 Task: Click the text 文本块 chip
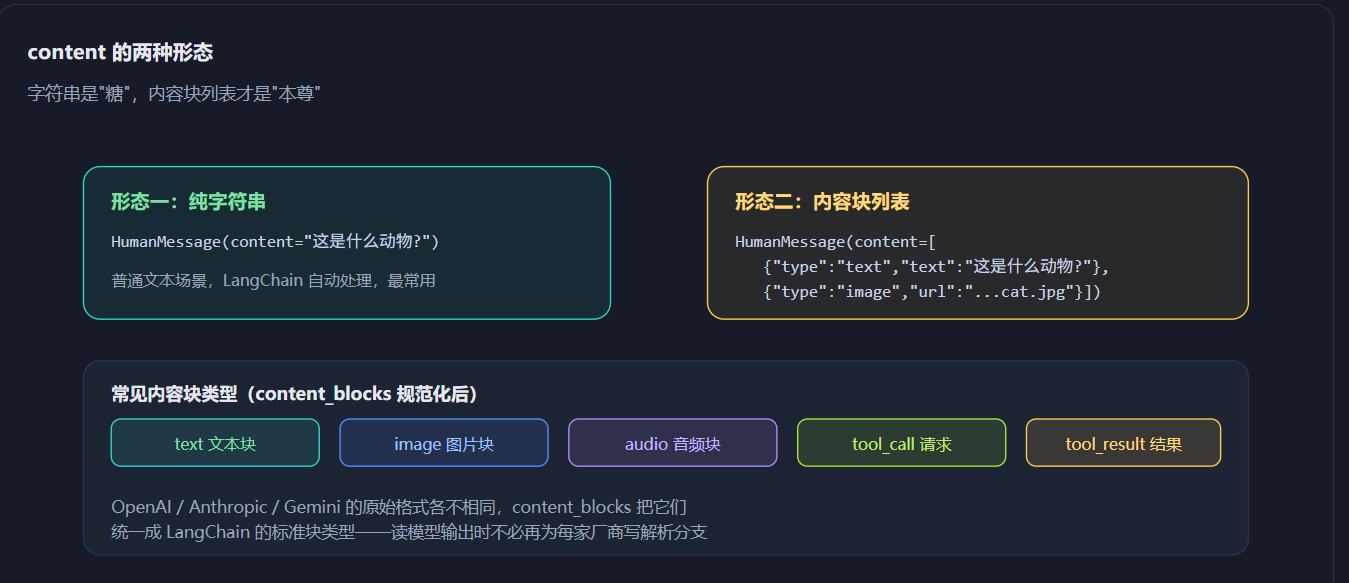[215, 443]
